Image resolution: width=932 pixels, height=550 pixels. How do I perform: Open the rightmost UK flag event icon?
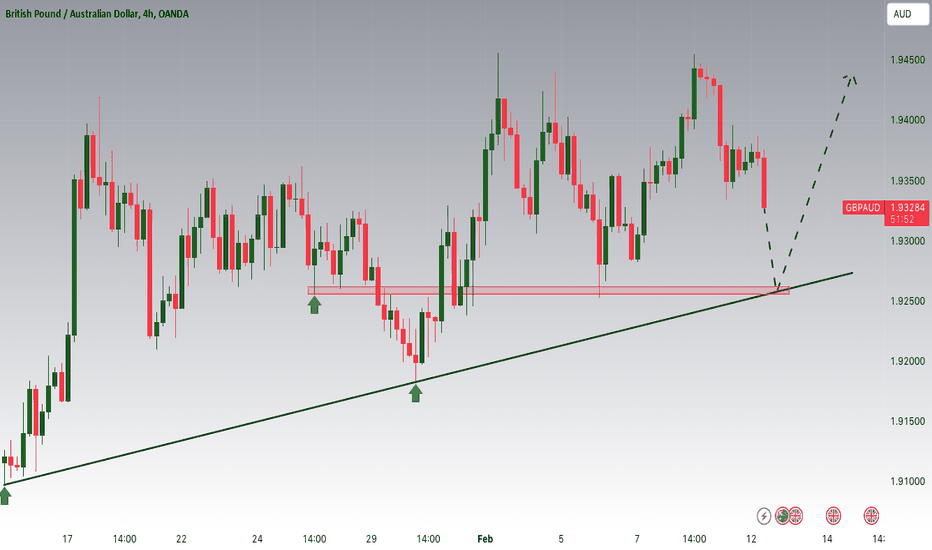pos(871,516)
